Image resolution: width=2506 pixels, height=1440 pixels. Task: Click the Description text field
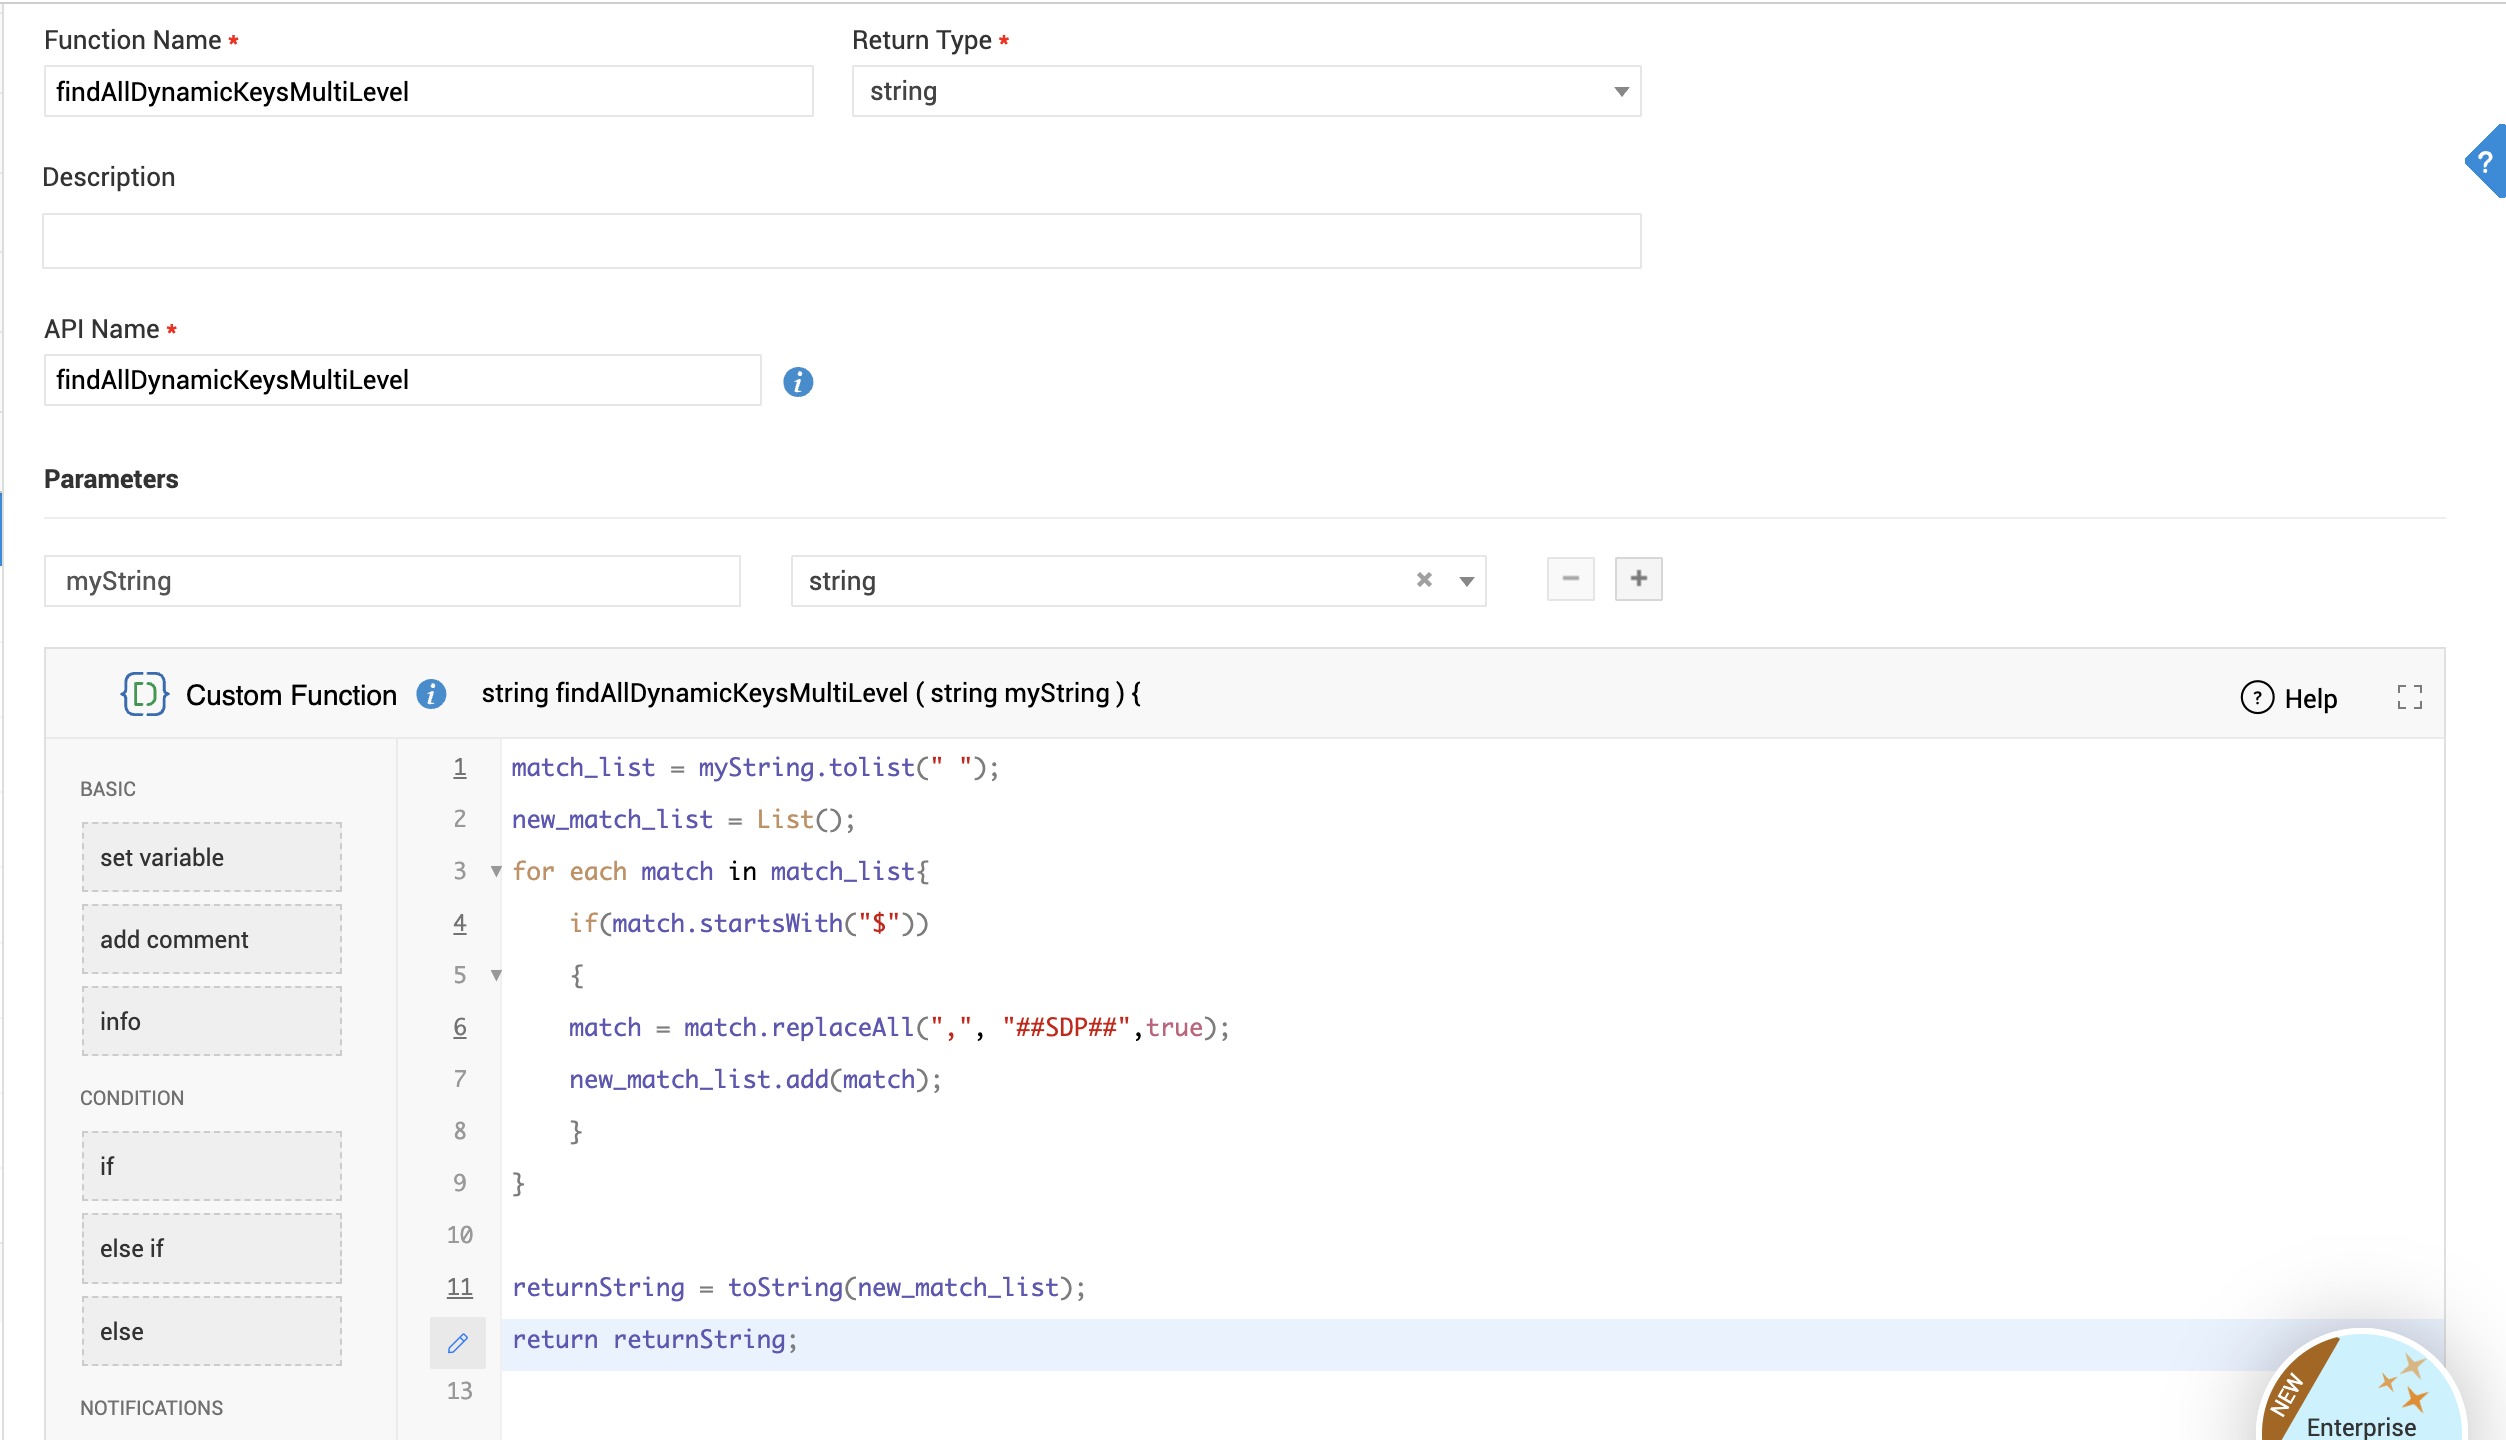[841, 241]
